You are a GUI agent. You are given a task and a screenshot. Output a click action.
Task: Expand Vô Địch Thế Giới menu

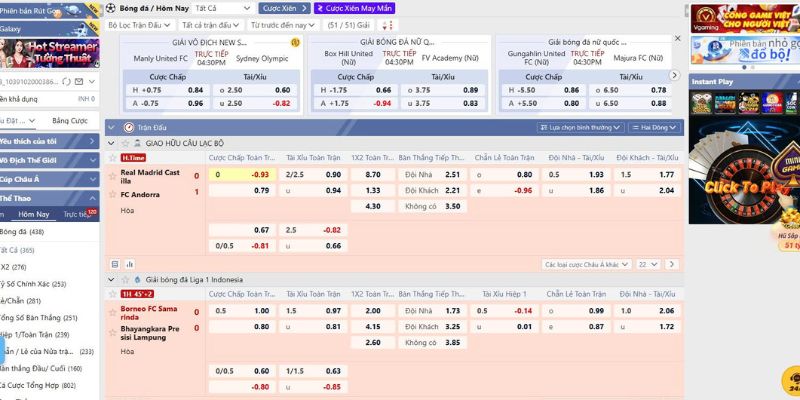click(x=49, y=160)
